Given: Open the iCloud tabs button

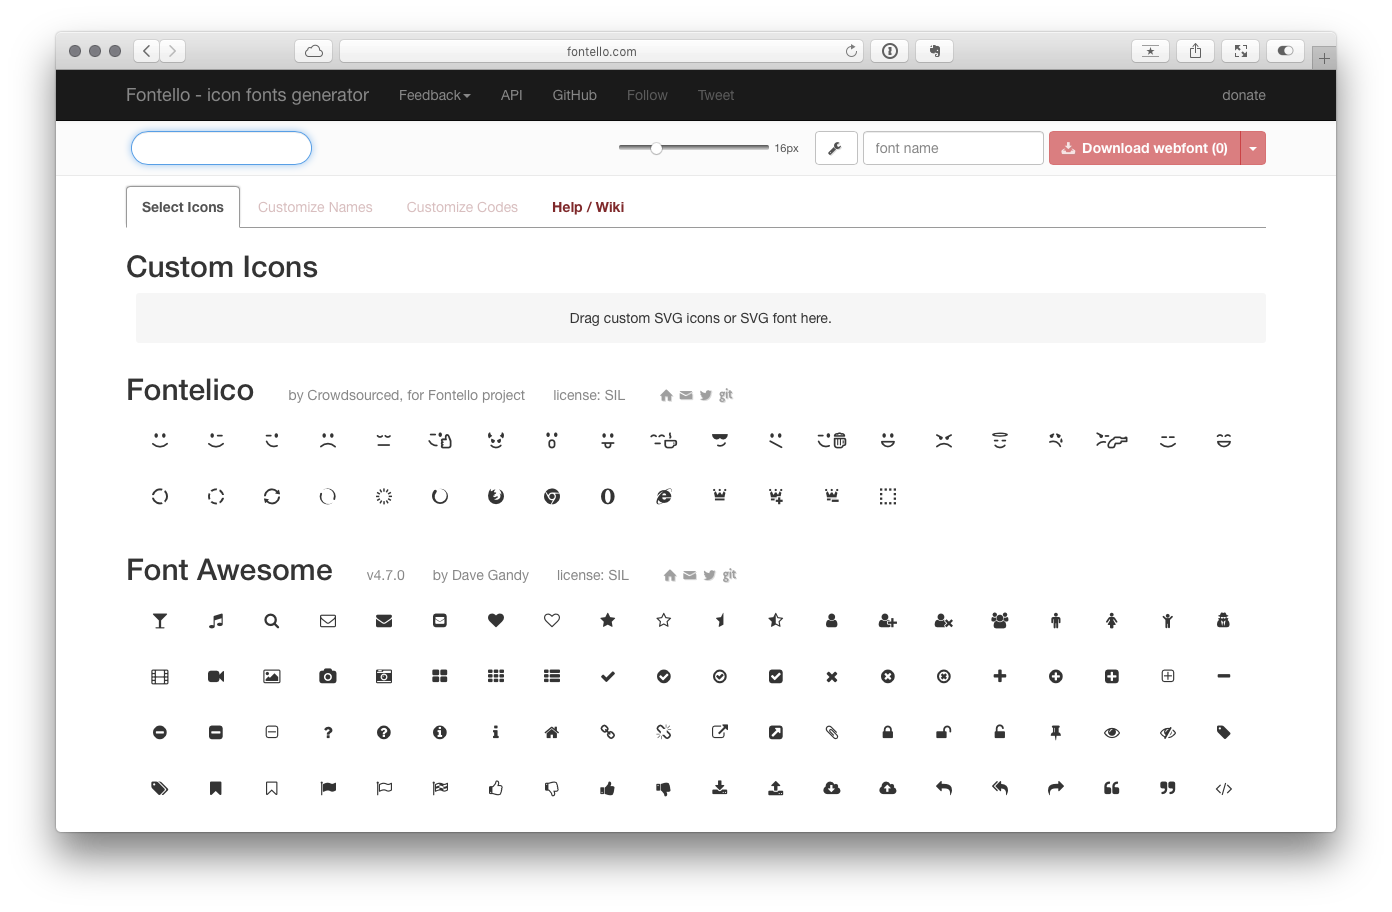Looking at the screenshot, I should (x=314, y=51).
